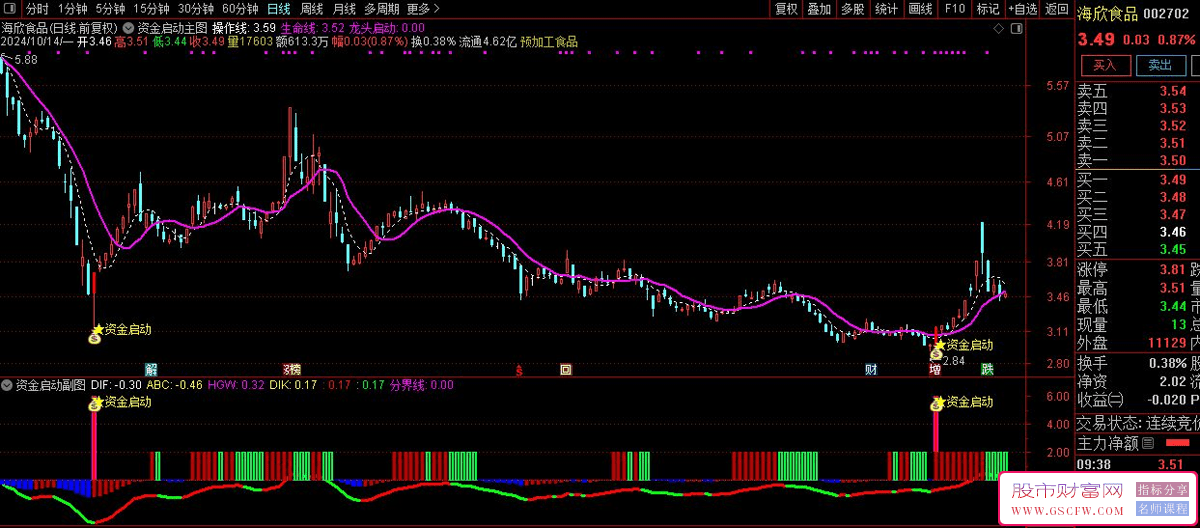Click the 解 event marker on chart bottom
1200x528 pixels.
click(151, 370)
